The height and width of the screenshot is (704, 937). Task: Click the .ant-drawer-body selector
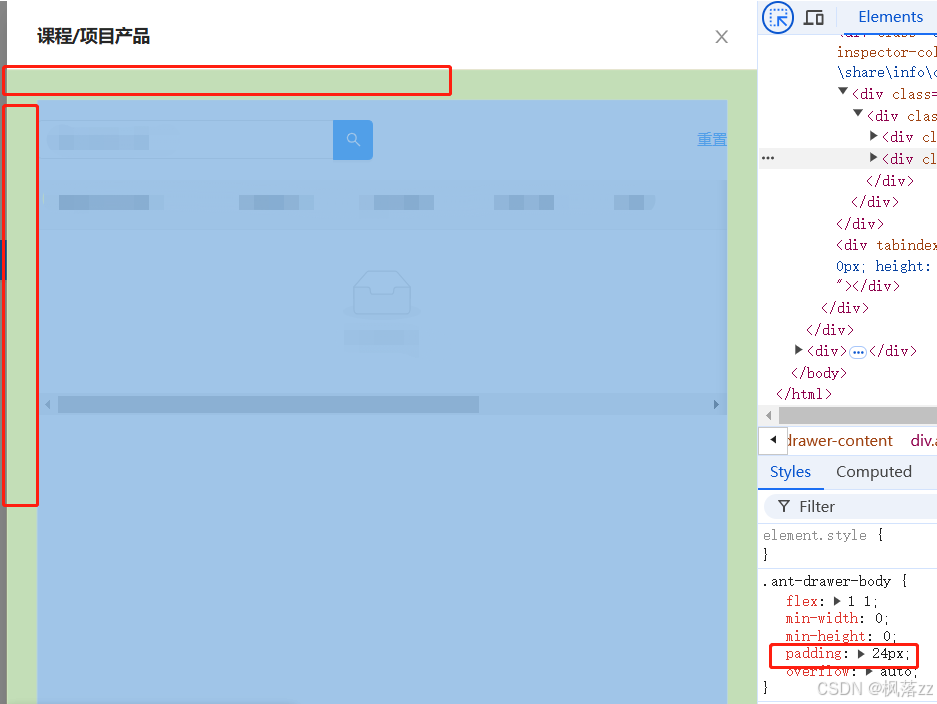pyautogui.click(x=827, y=581)
